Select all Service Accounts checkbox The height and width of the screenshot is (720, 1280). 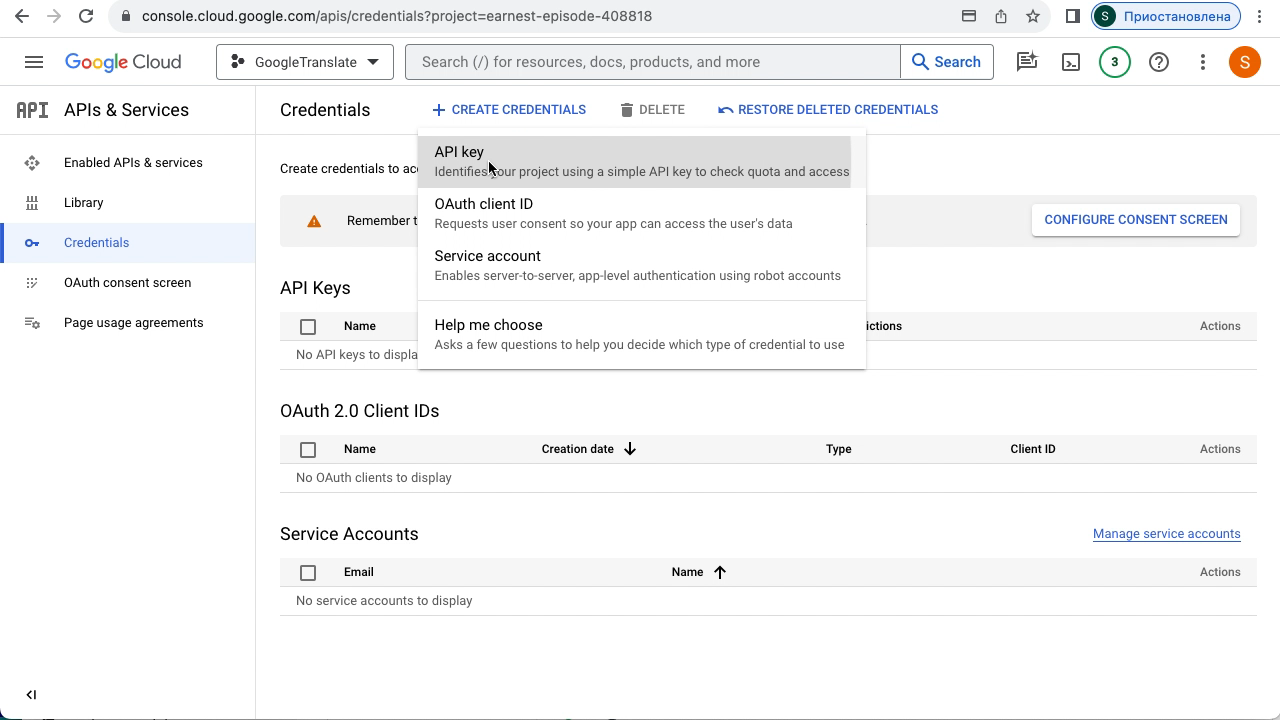[x=308, y=573]
